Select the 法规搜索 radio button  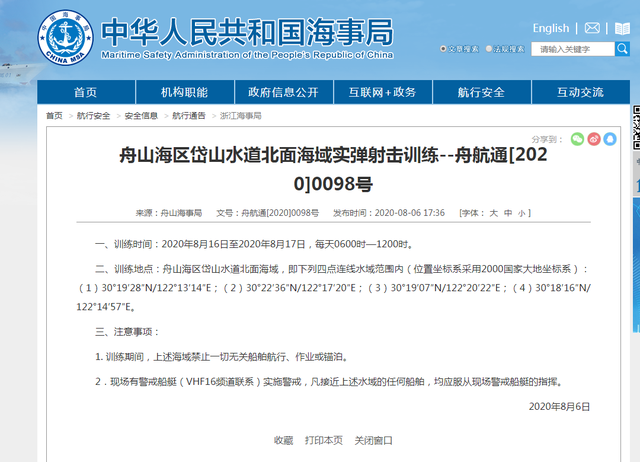(x=489, y=49)
